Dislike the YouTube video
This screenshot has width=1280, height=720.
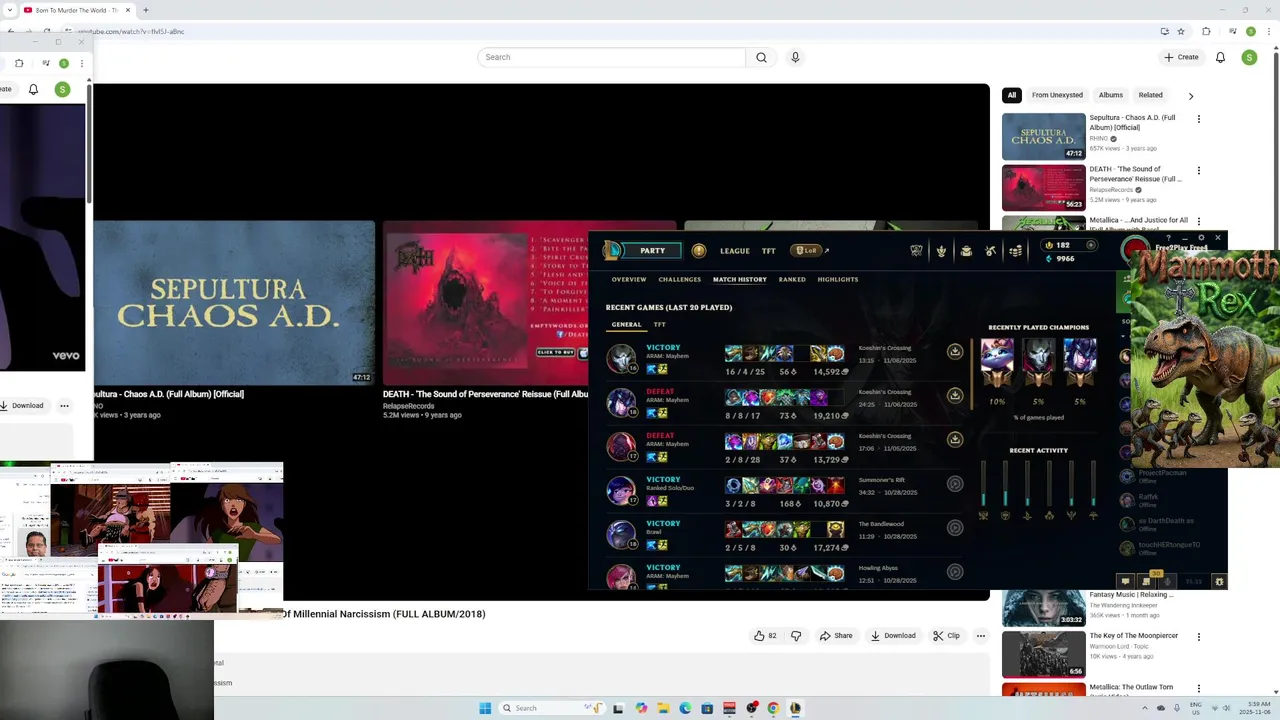(x=796, y=635)
